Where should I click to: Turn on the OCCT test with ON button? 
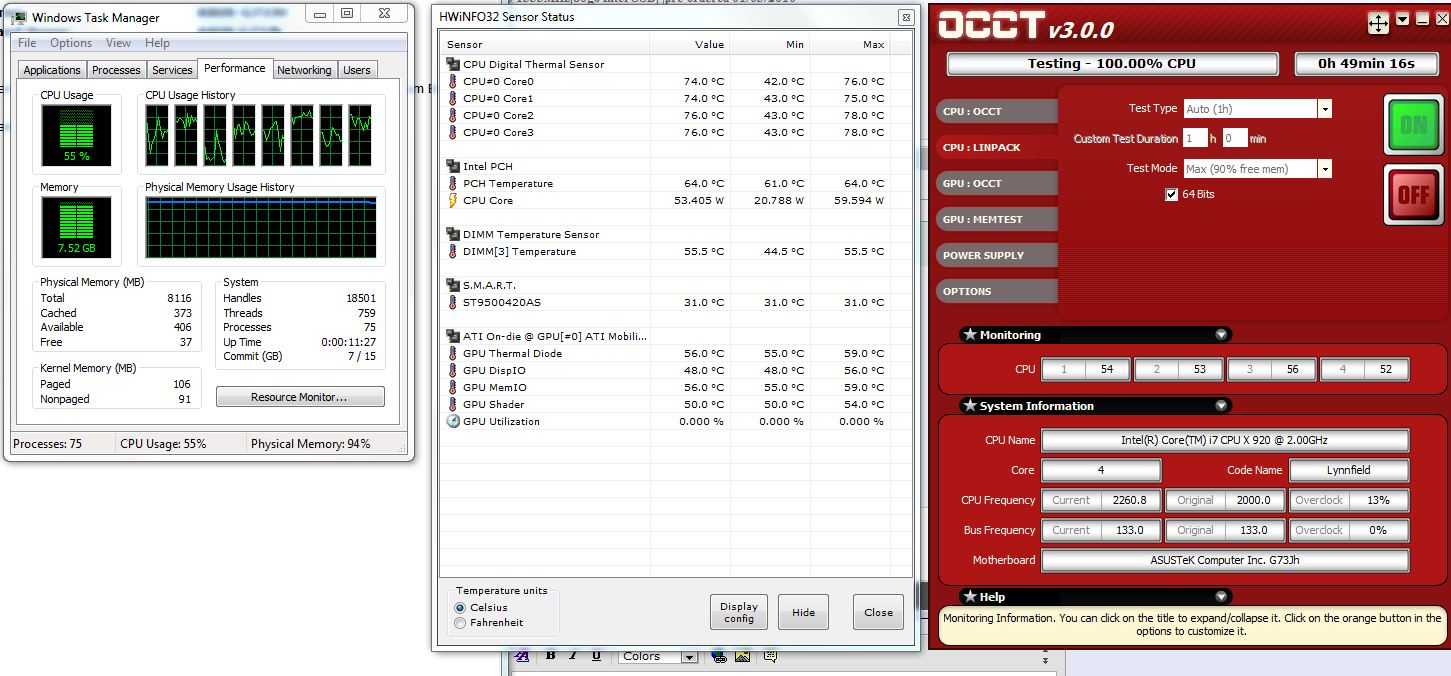1413,125
